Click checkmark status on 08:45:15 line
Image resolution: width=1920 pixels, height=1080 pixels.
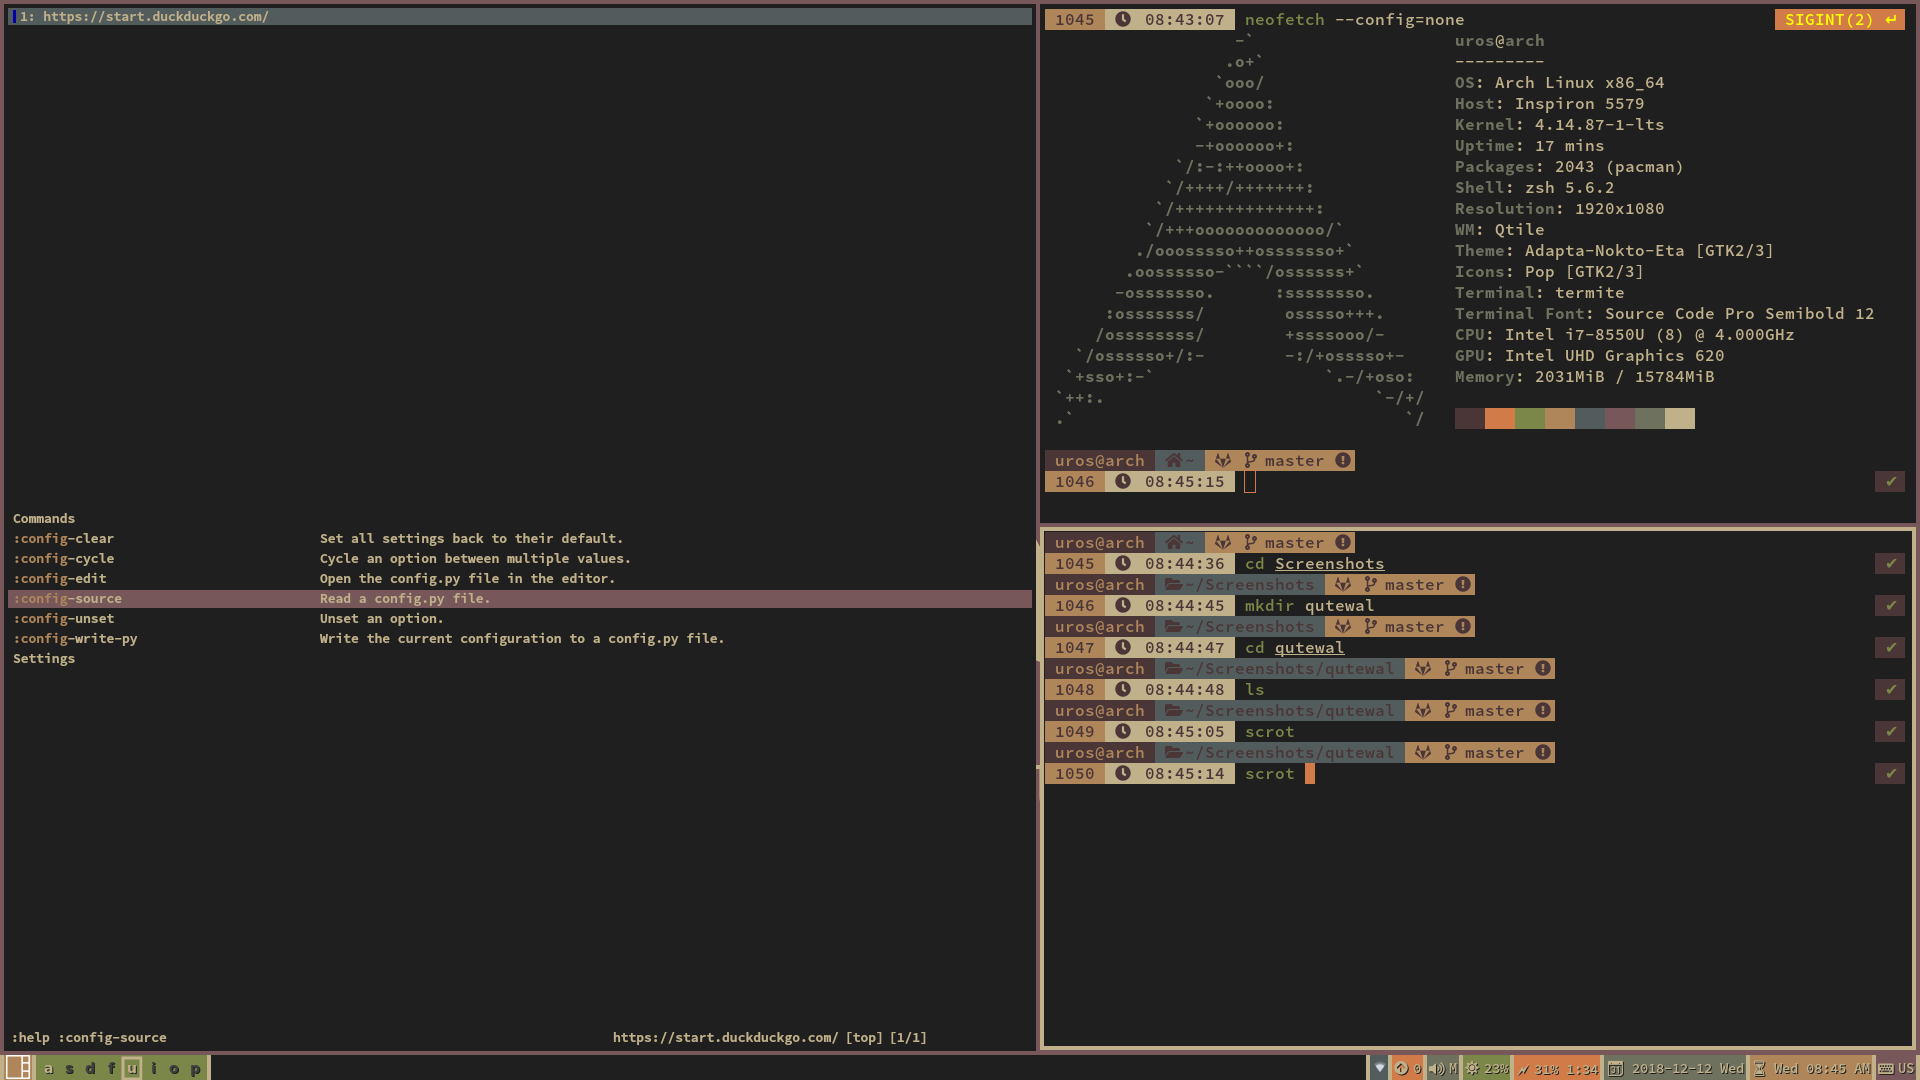[1890, 481]
